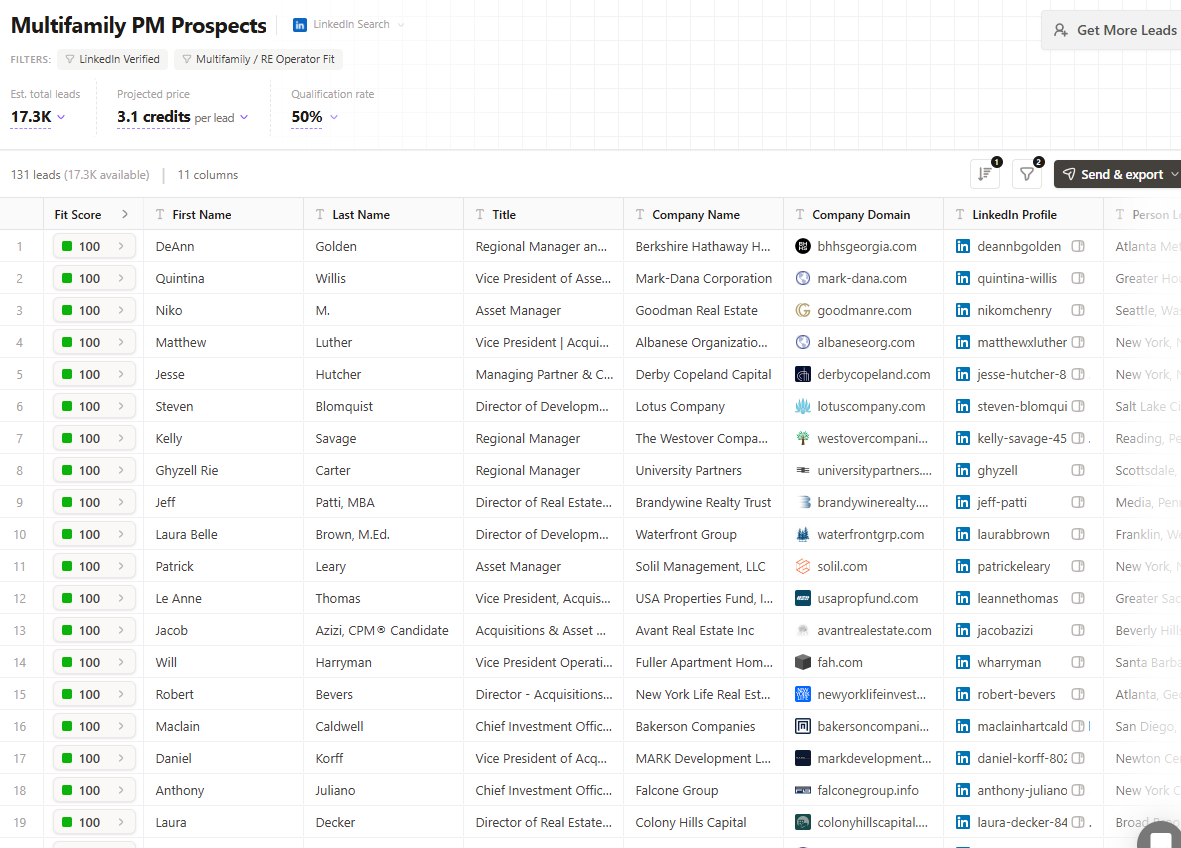This screenshot has width=1181, height=848.
Task: Click westovercompani company logo icon
Action: pyautogui.click(x=803, y=438)
